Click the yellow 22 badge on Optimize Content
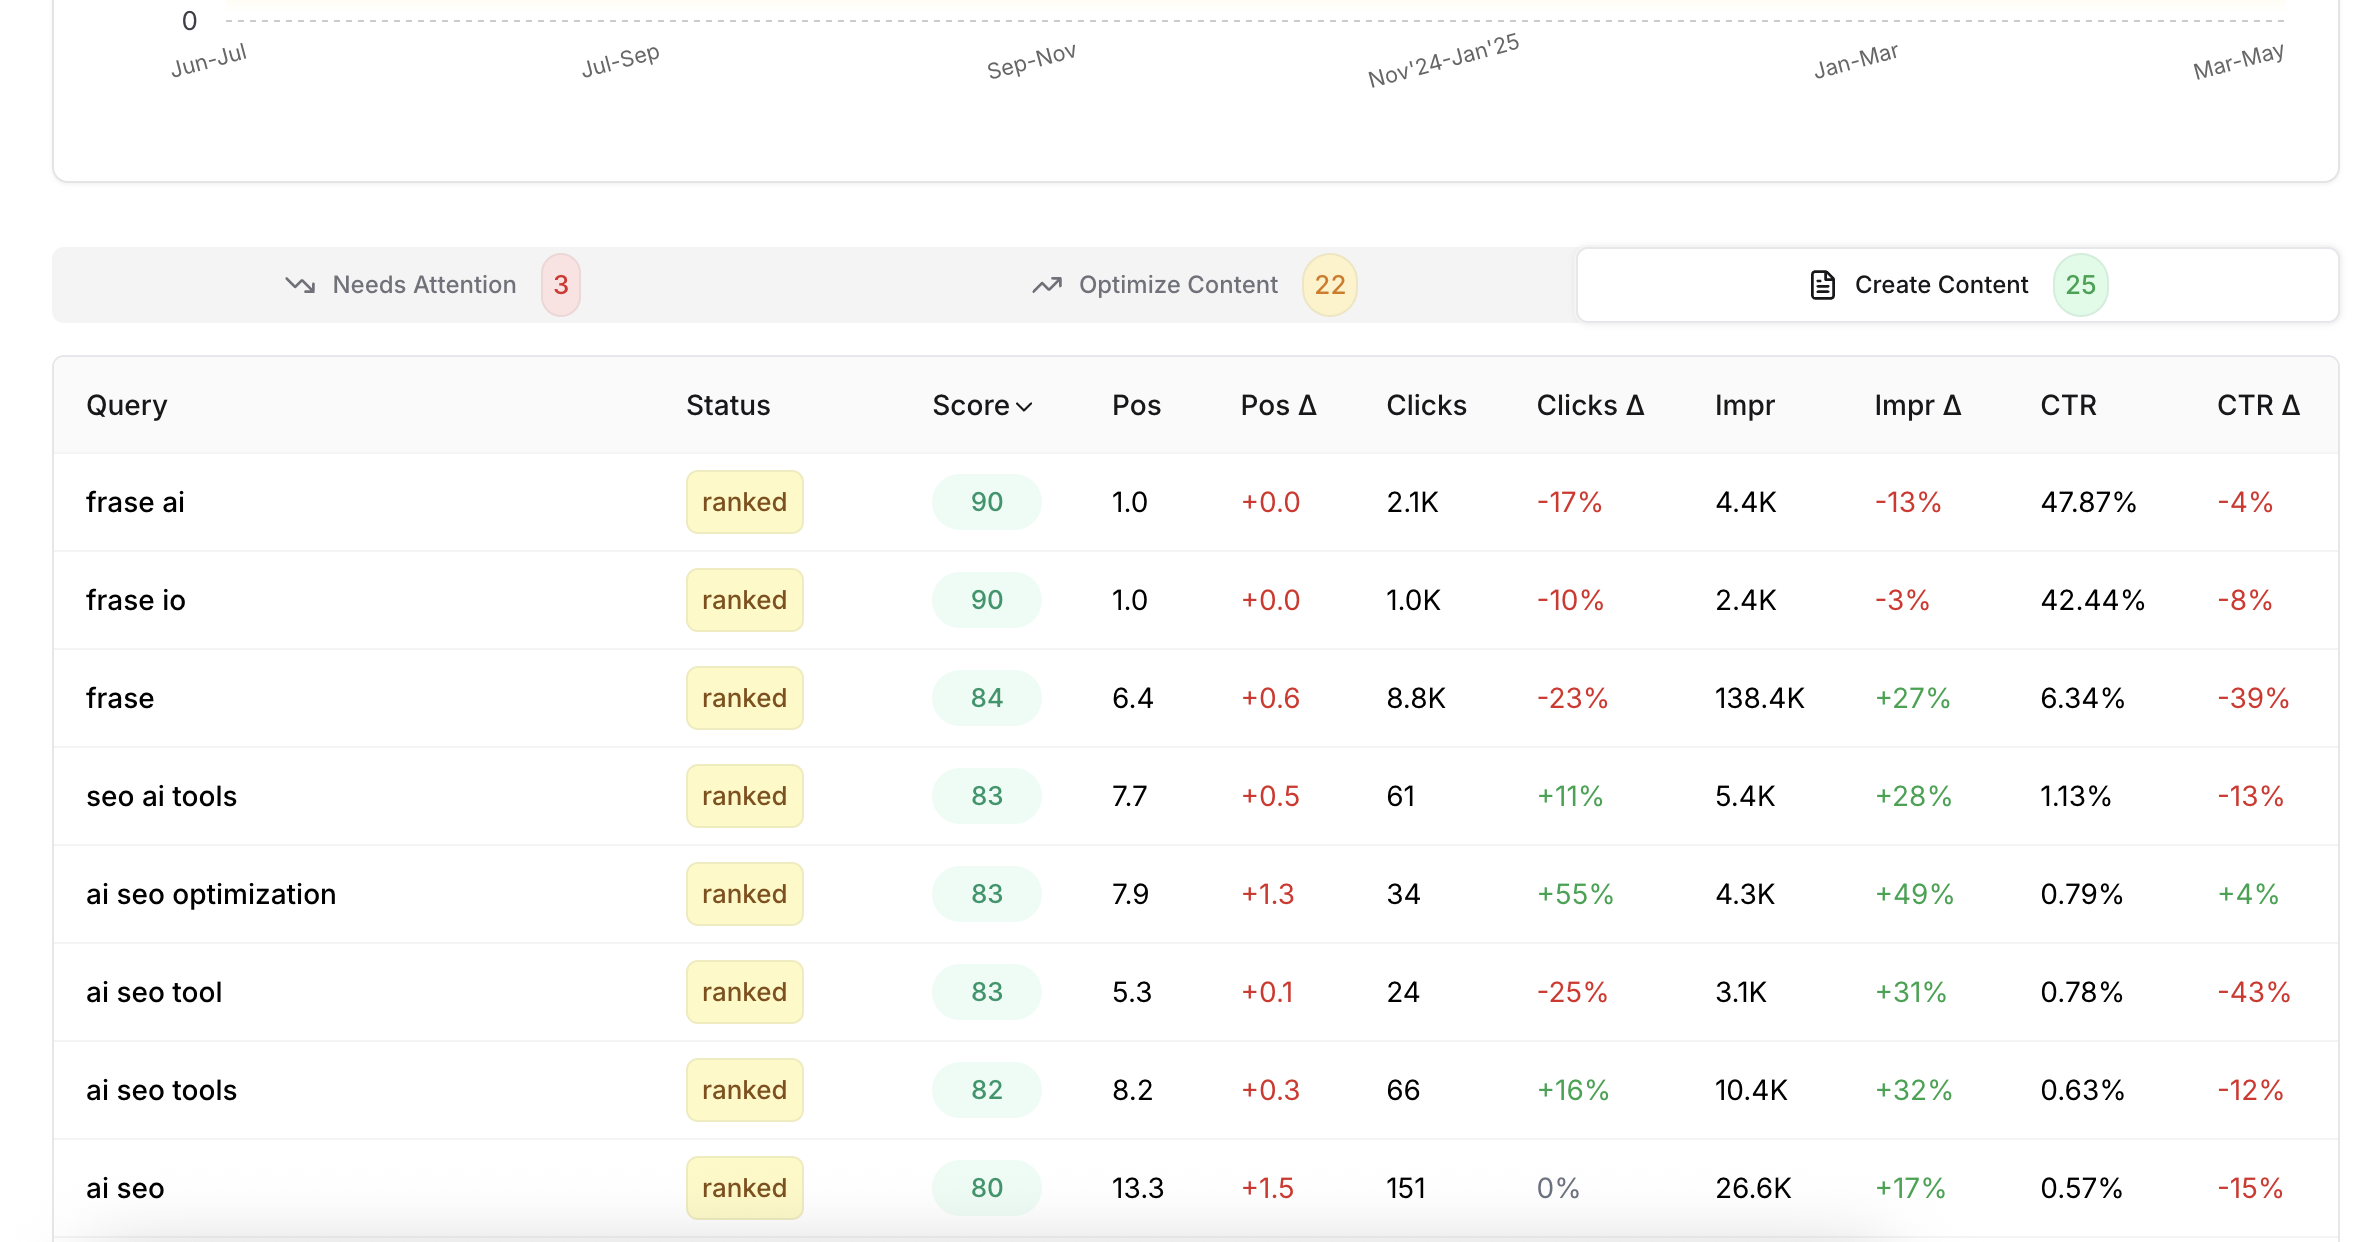This screenshot has width=2374, height=1242. 1330,285
